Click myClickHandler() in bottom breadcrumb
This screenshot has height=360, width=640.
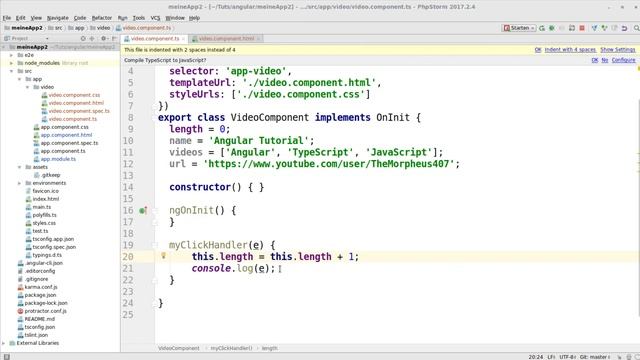(231, 349)
